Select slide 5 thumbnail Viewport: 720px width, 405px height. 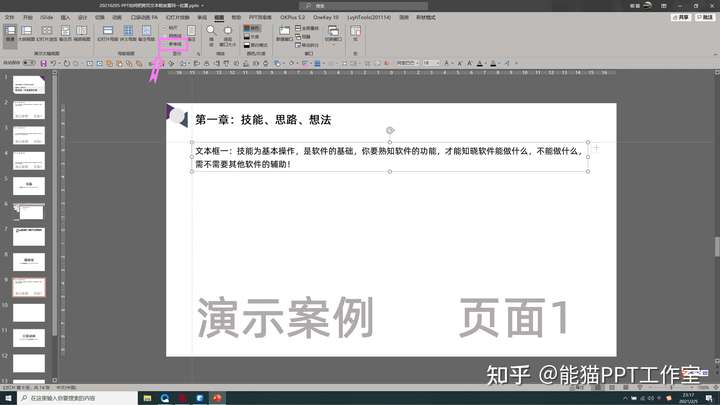(x=28, y=186)
